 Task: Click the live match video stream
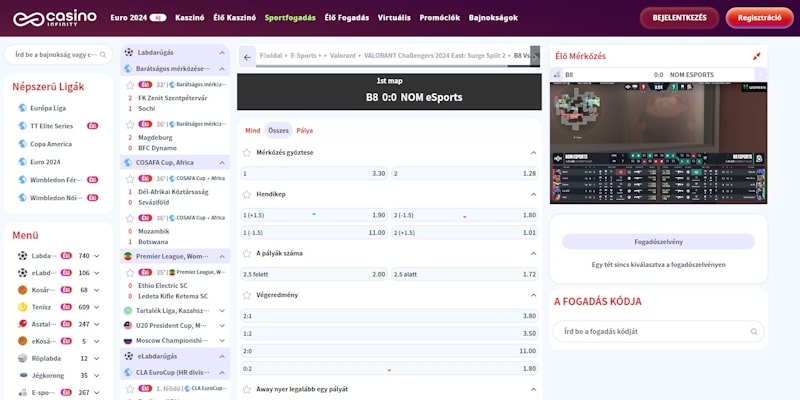[x=658, y=143]
